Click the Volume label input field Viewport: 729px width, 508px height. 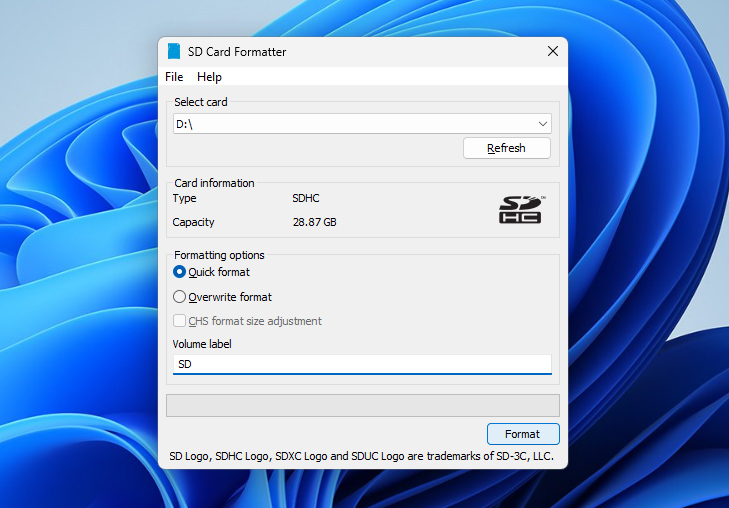pos(362,364)
